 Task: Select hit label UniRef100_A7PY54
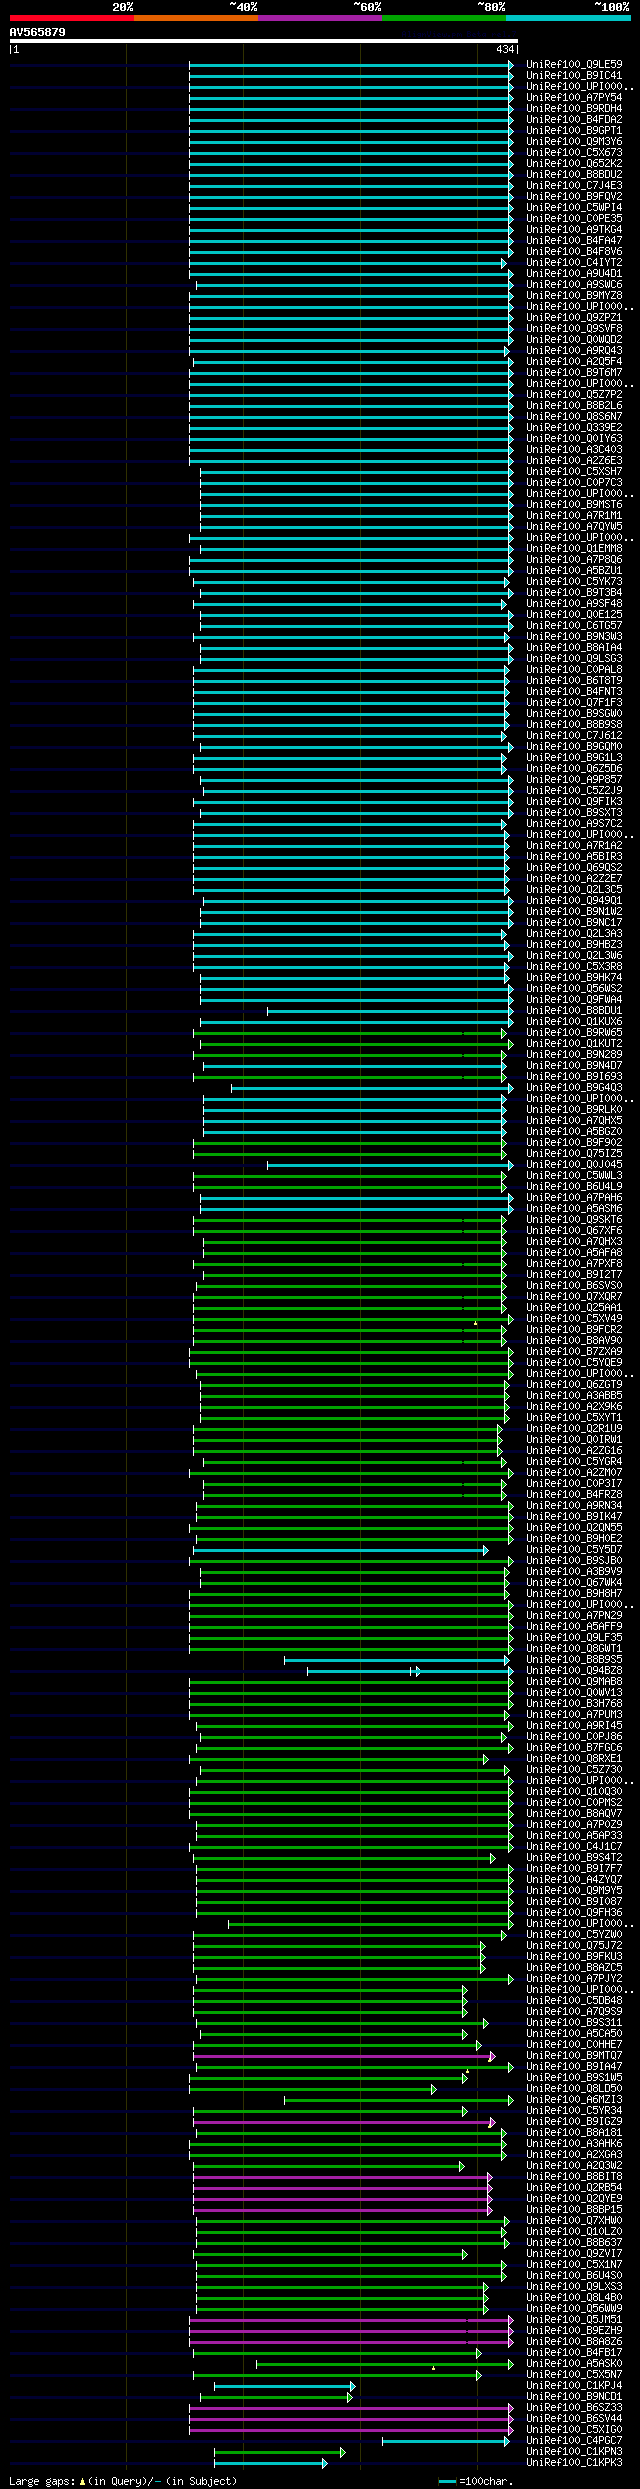[x=574, y=97]
